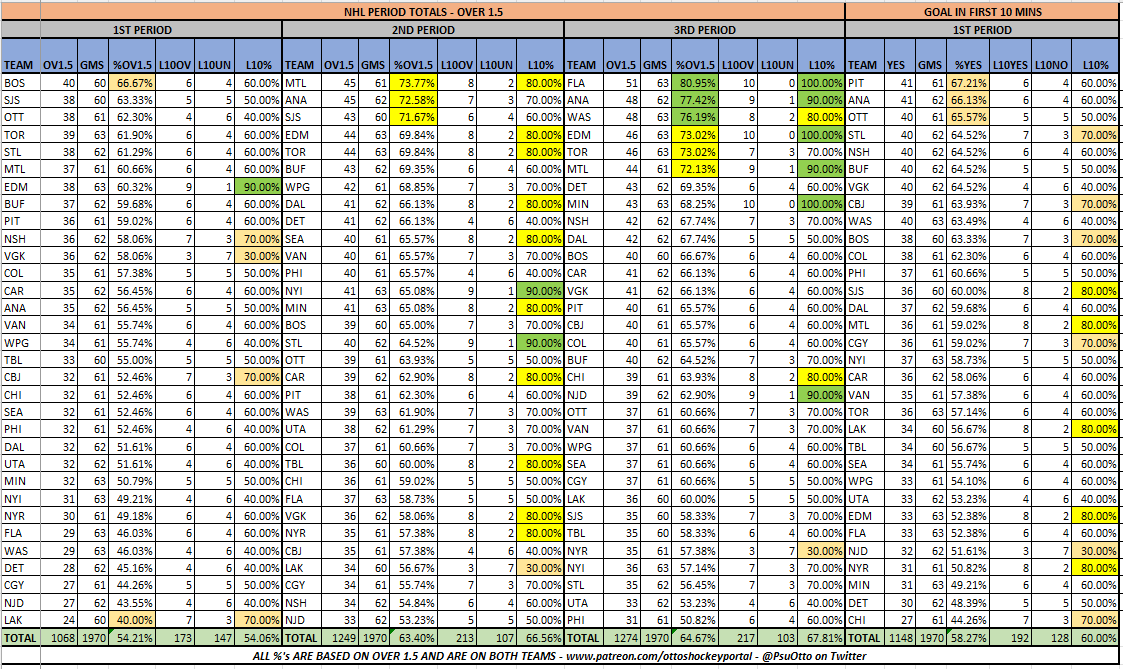Click the 77.42% cell for ANA in 3rd Period

click(x=696, y=100)
